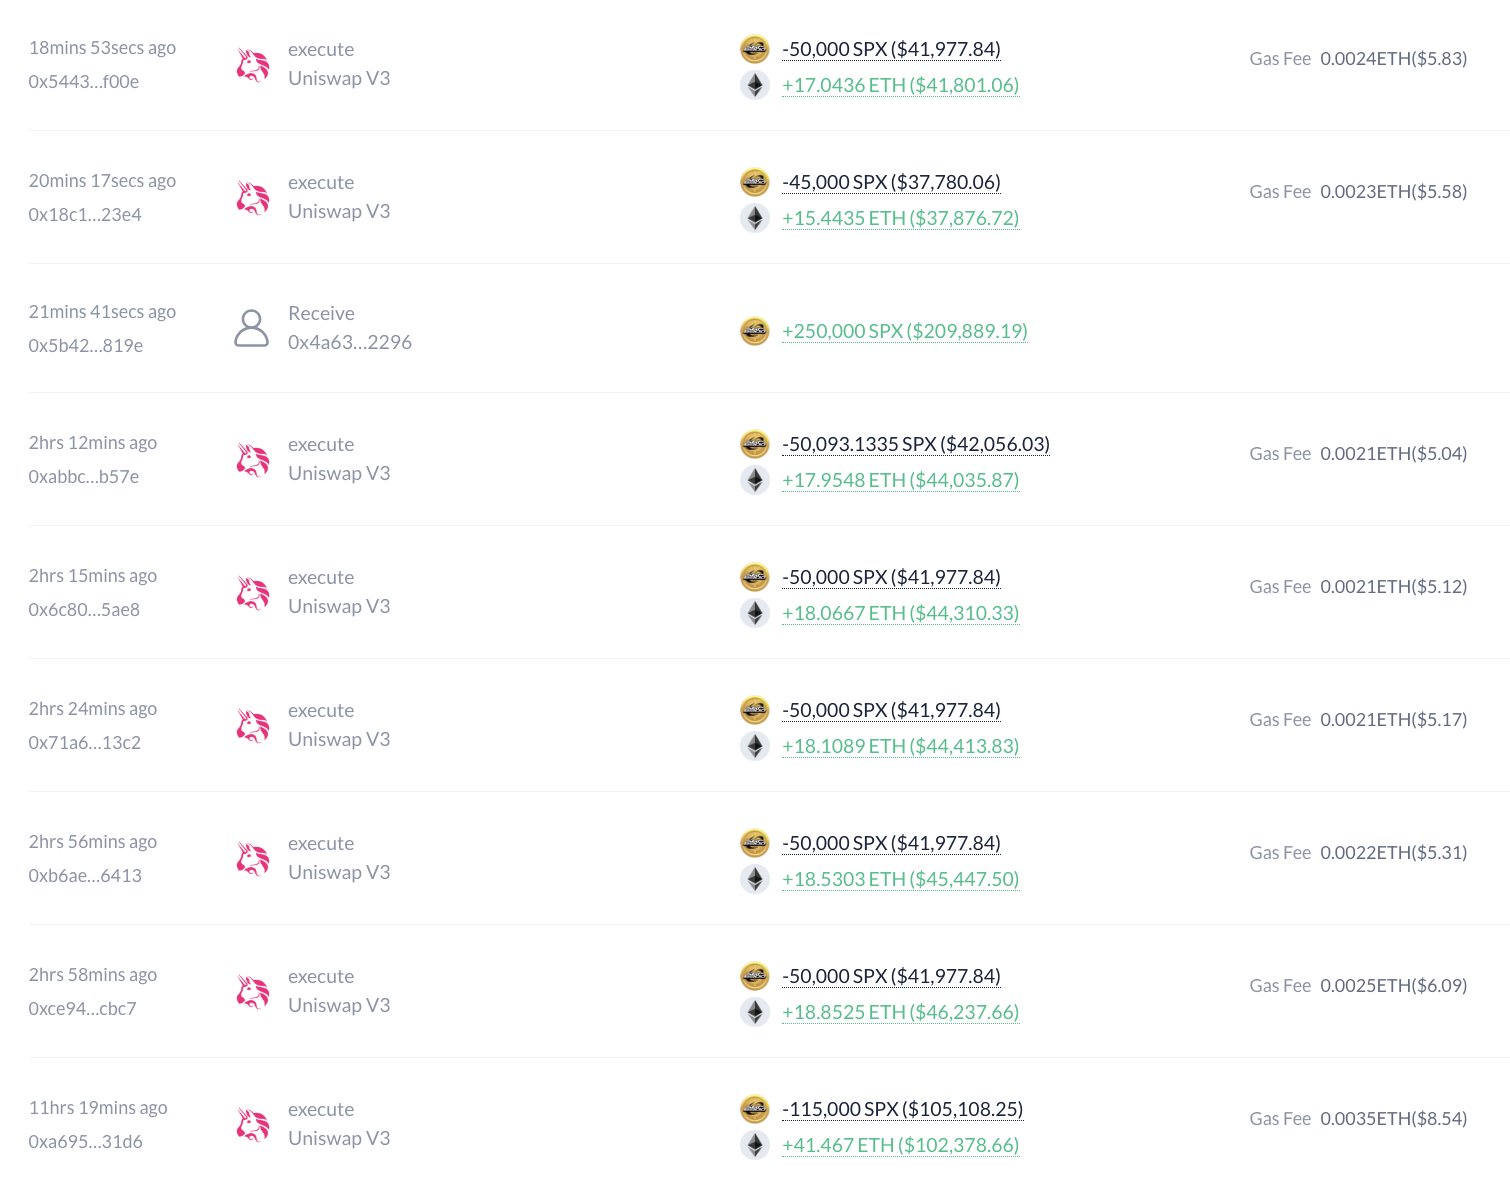Click the Uniswap V3 icon on the bottom transaction
The width and height of the screenshot is (1510, 1184).
pyautogui.click(x=253, y=1123)
